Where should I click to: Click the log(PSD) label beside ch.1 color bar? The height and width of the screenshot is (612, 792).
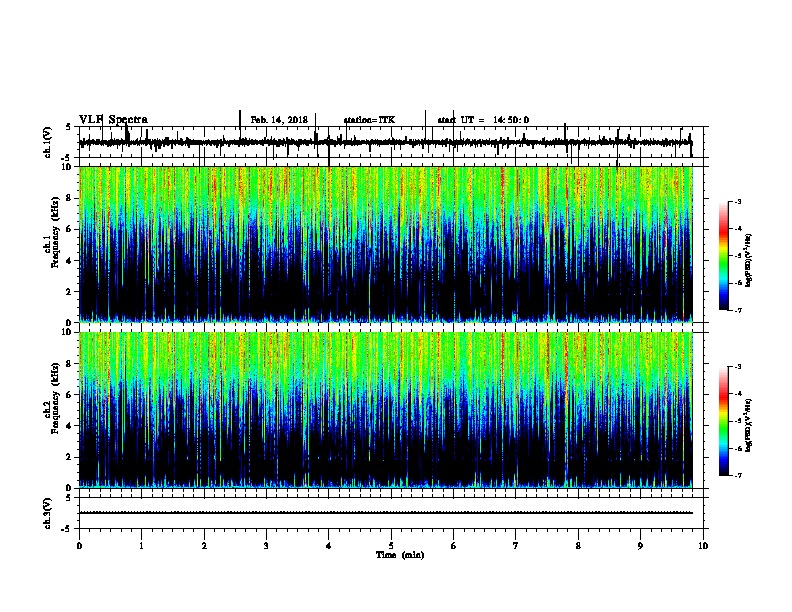pyautogui.click(x=748, y=261)
